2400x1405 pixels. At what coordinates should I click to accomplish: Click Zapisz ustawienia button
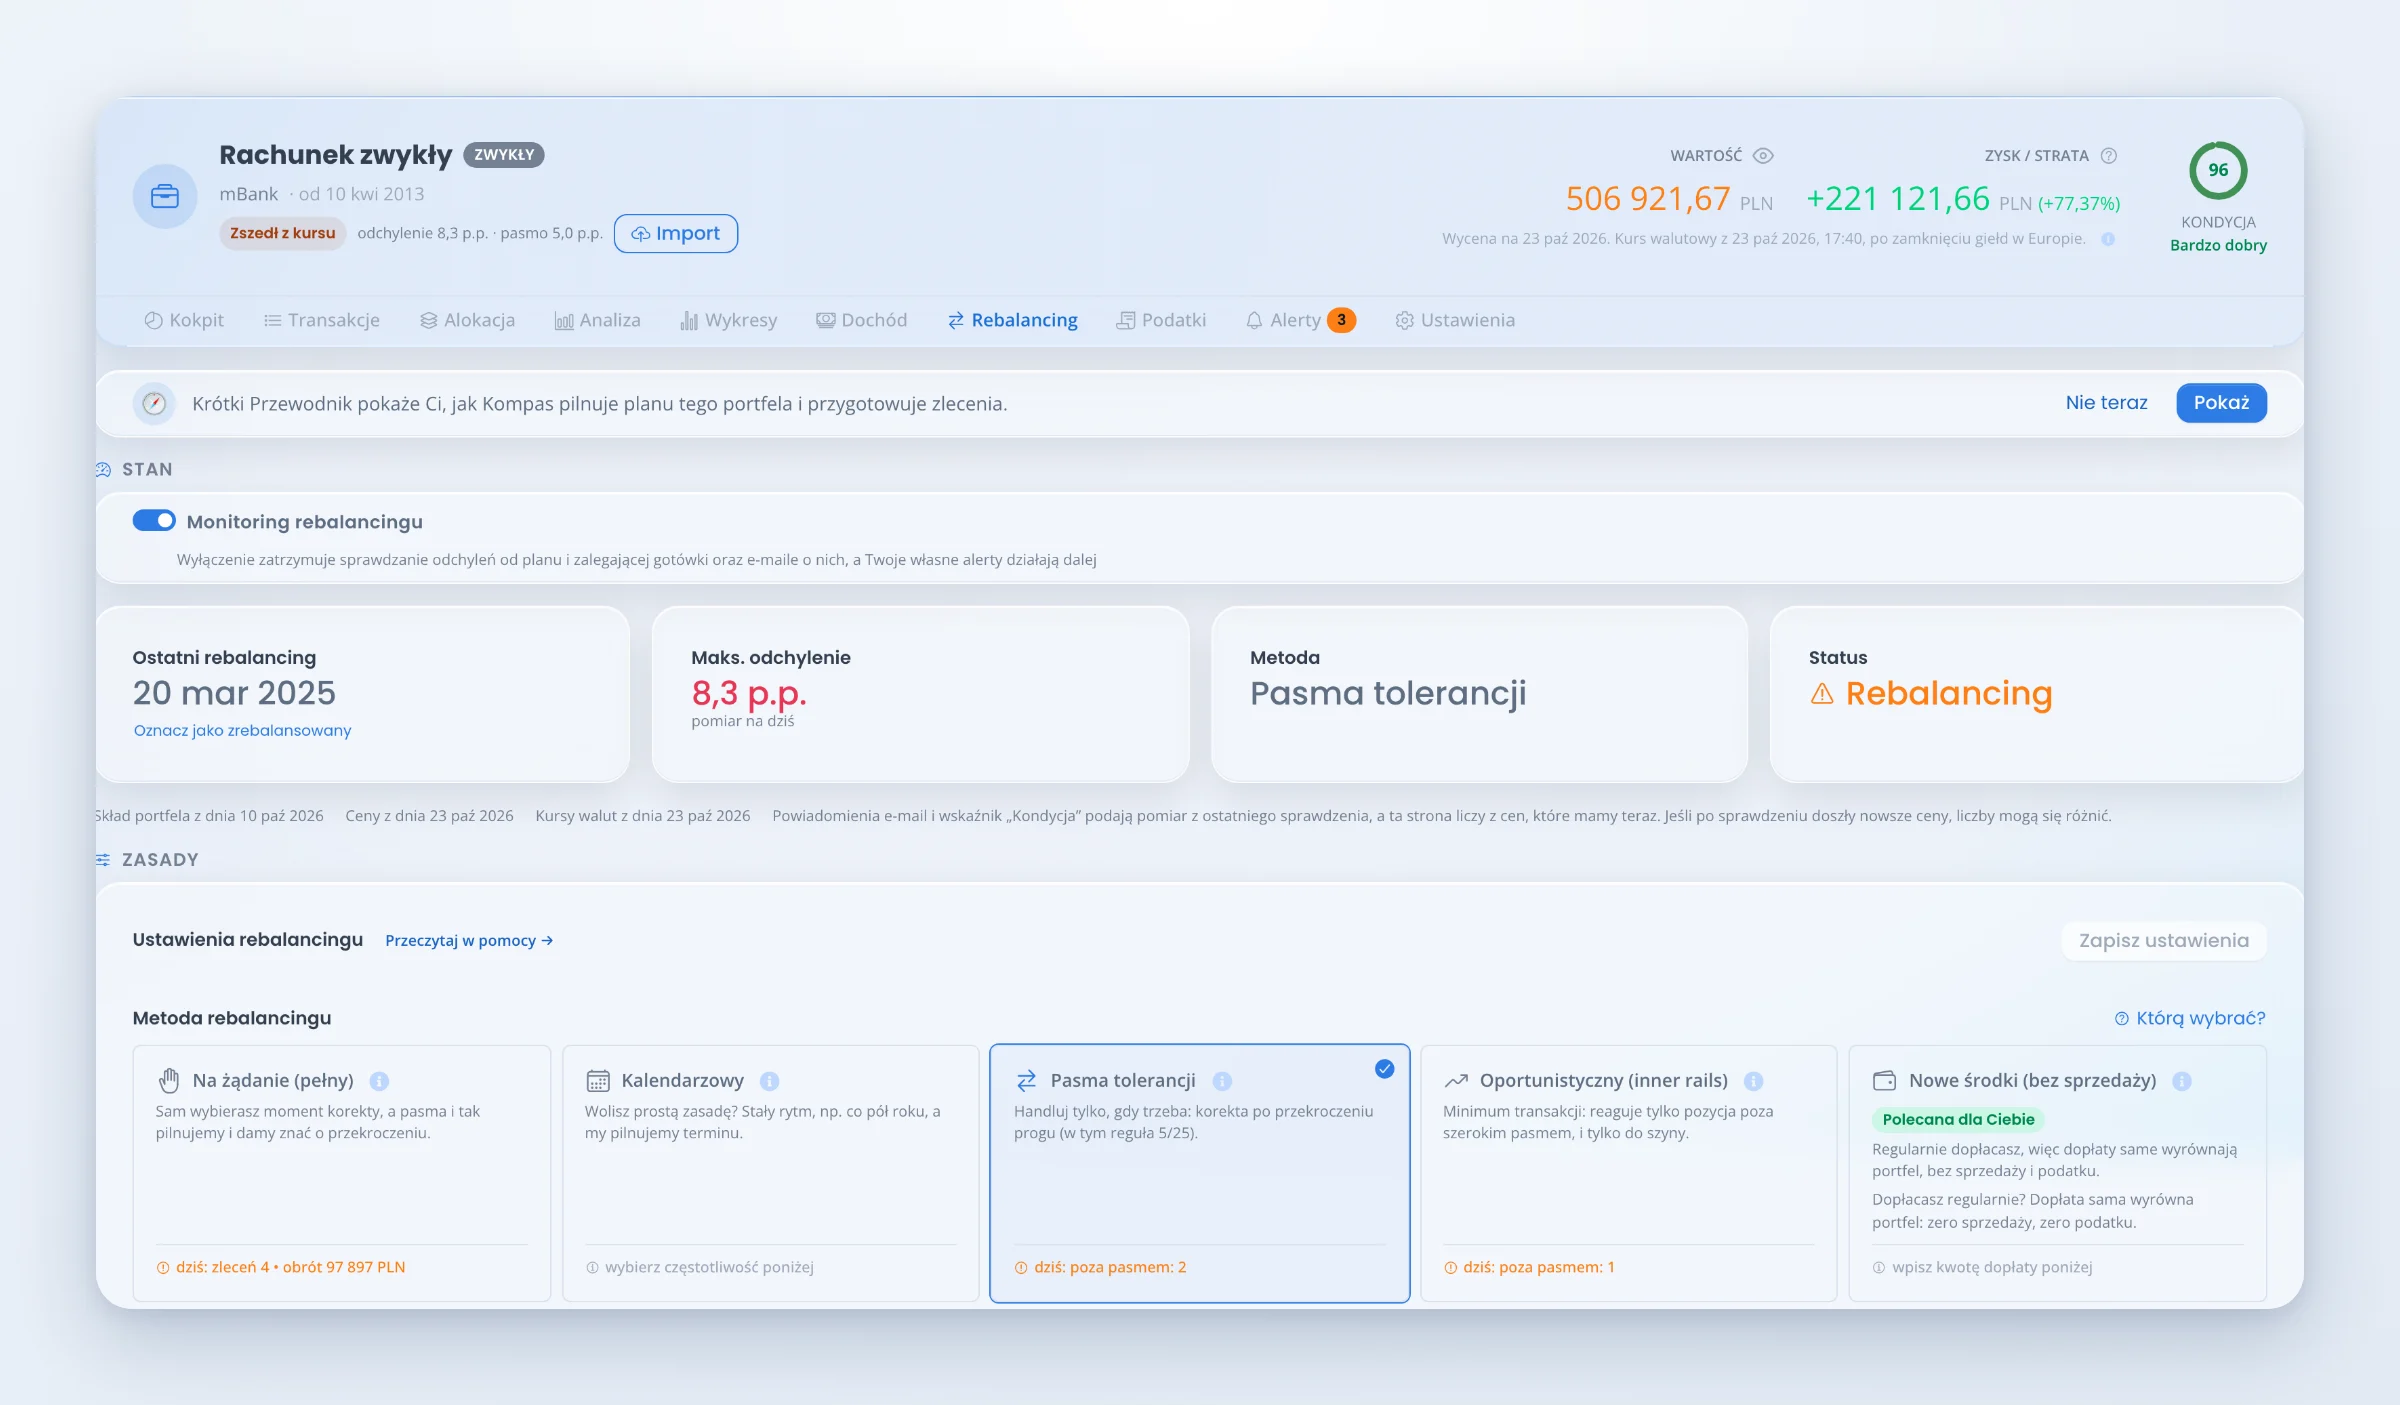(2164, 941)
